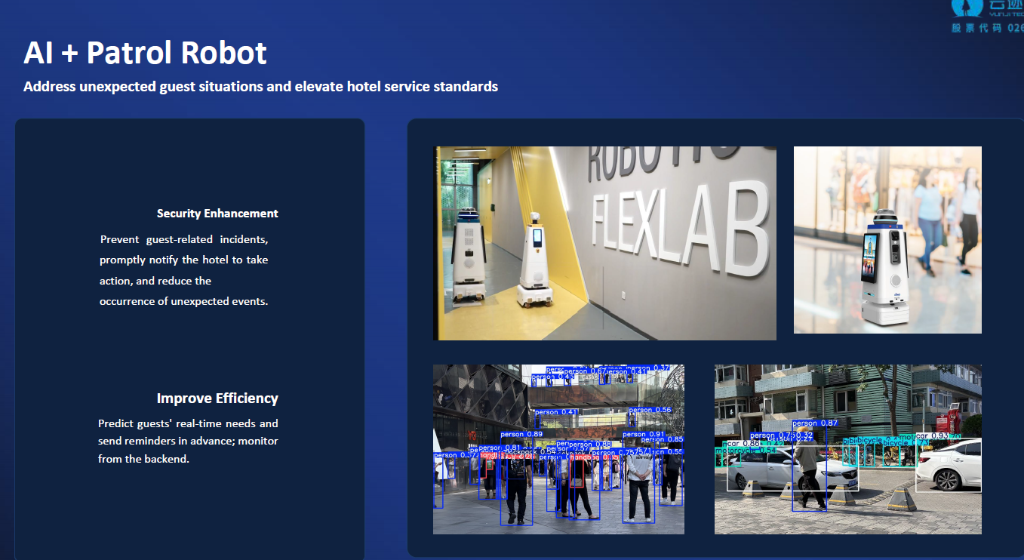This screenshot has height=560, width=1024.
Task: Select the 'AI + Patrol Robot' slide title
Action: 145,53
